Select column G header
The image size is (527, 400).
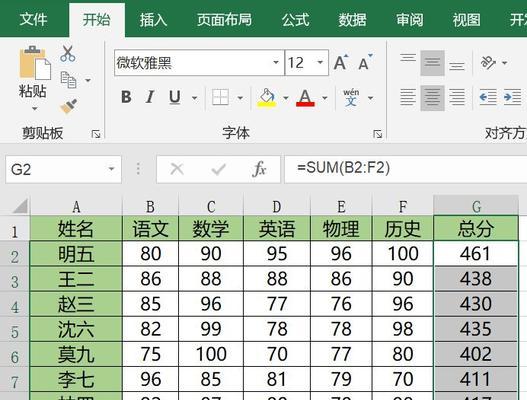pyautogui.click(x=476, y=206)
